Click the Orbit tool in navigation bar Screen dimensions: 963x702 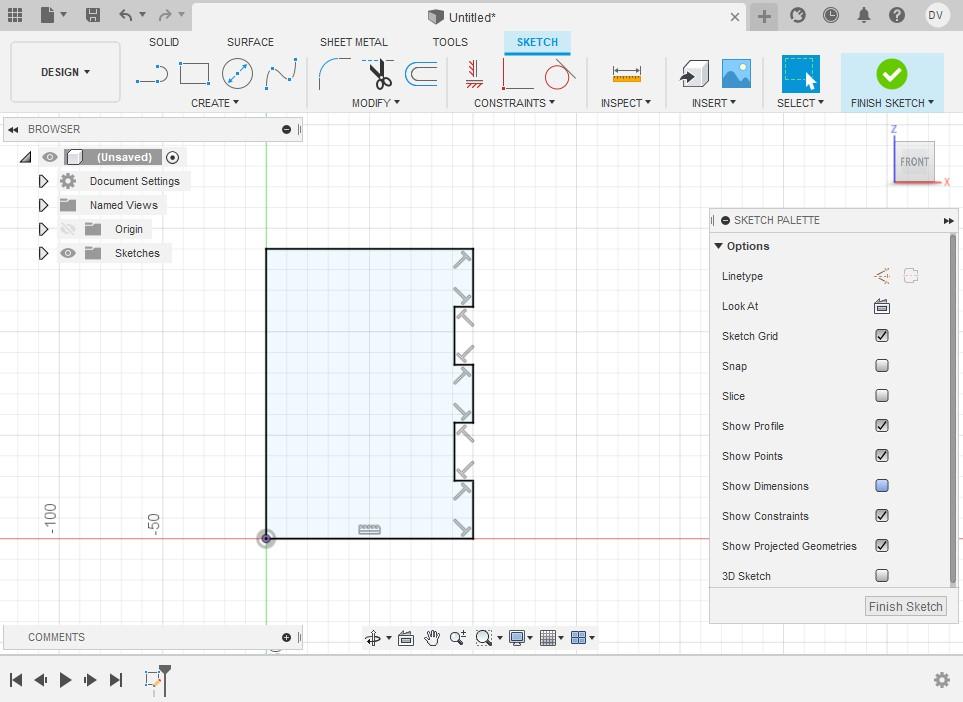point(373,638)
